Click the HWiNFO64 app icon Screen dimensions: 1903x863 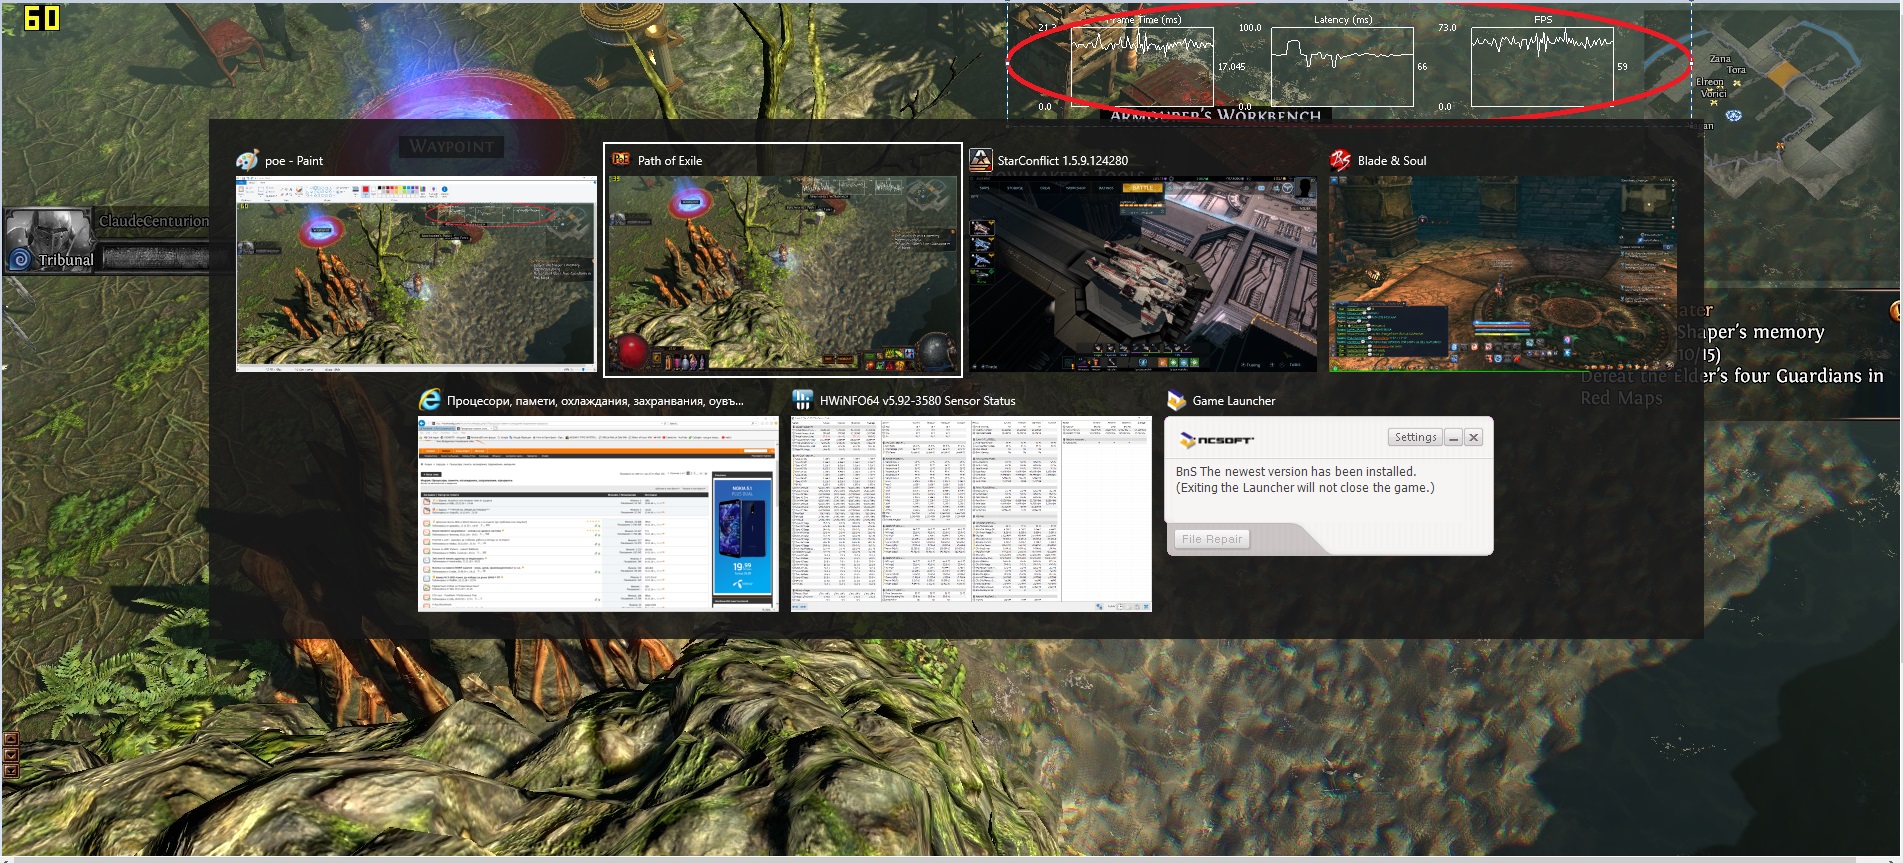(802, 400)
